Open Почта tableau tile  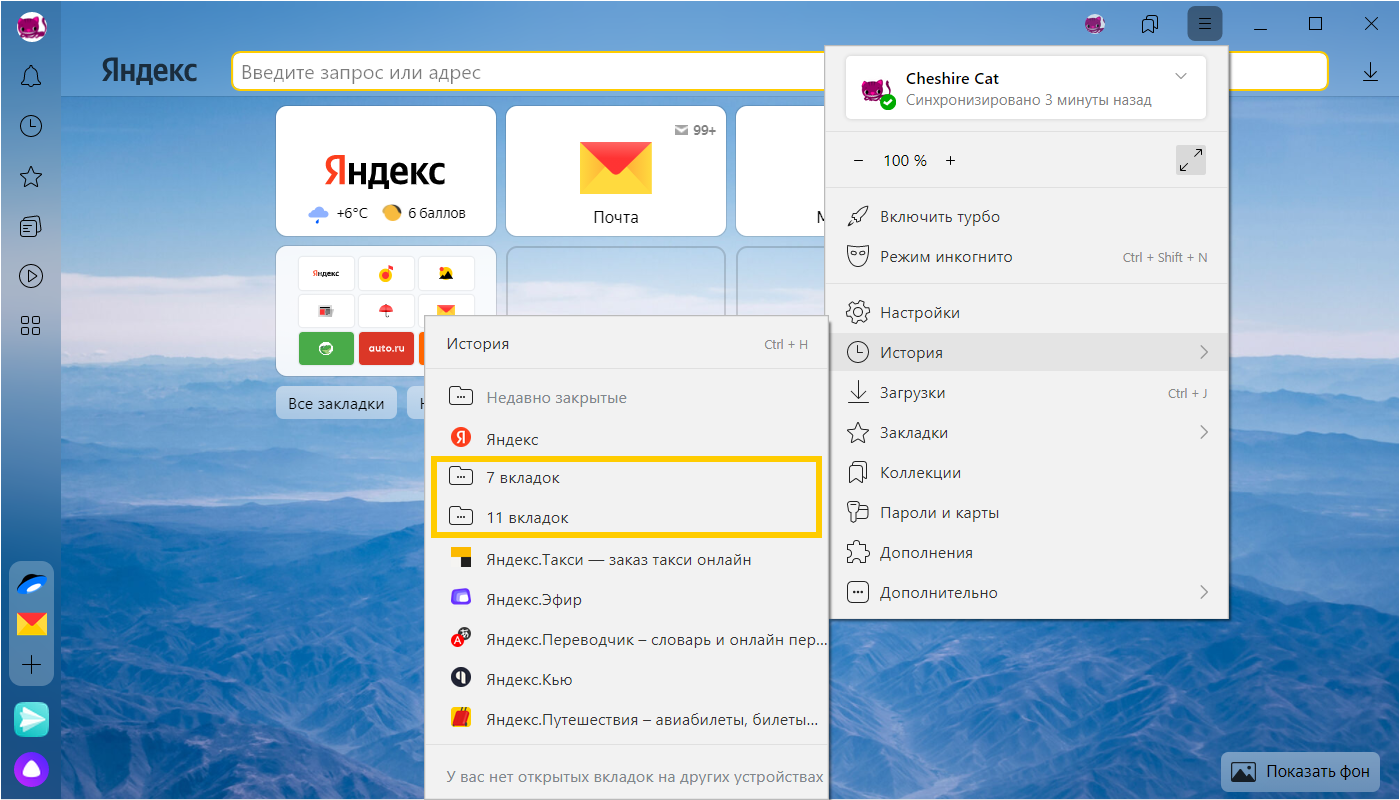click(616, 171)
